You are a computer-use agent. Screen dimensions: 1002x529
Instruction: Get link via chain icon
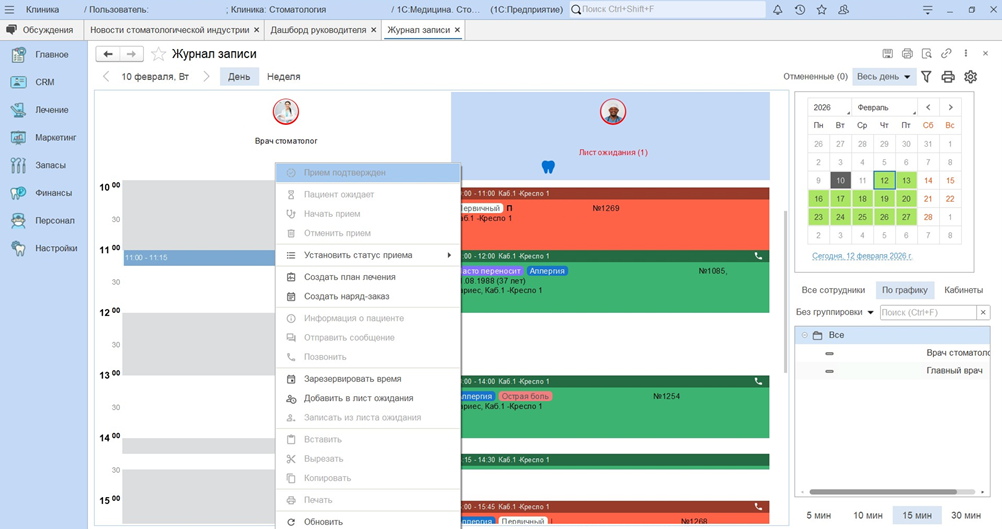(x=946, y=54)
